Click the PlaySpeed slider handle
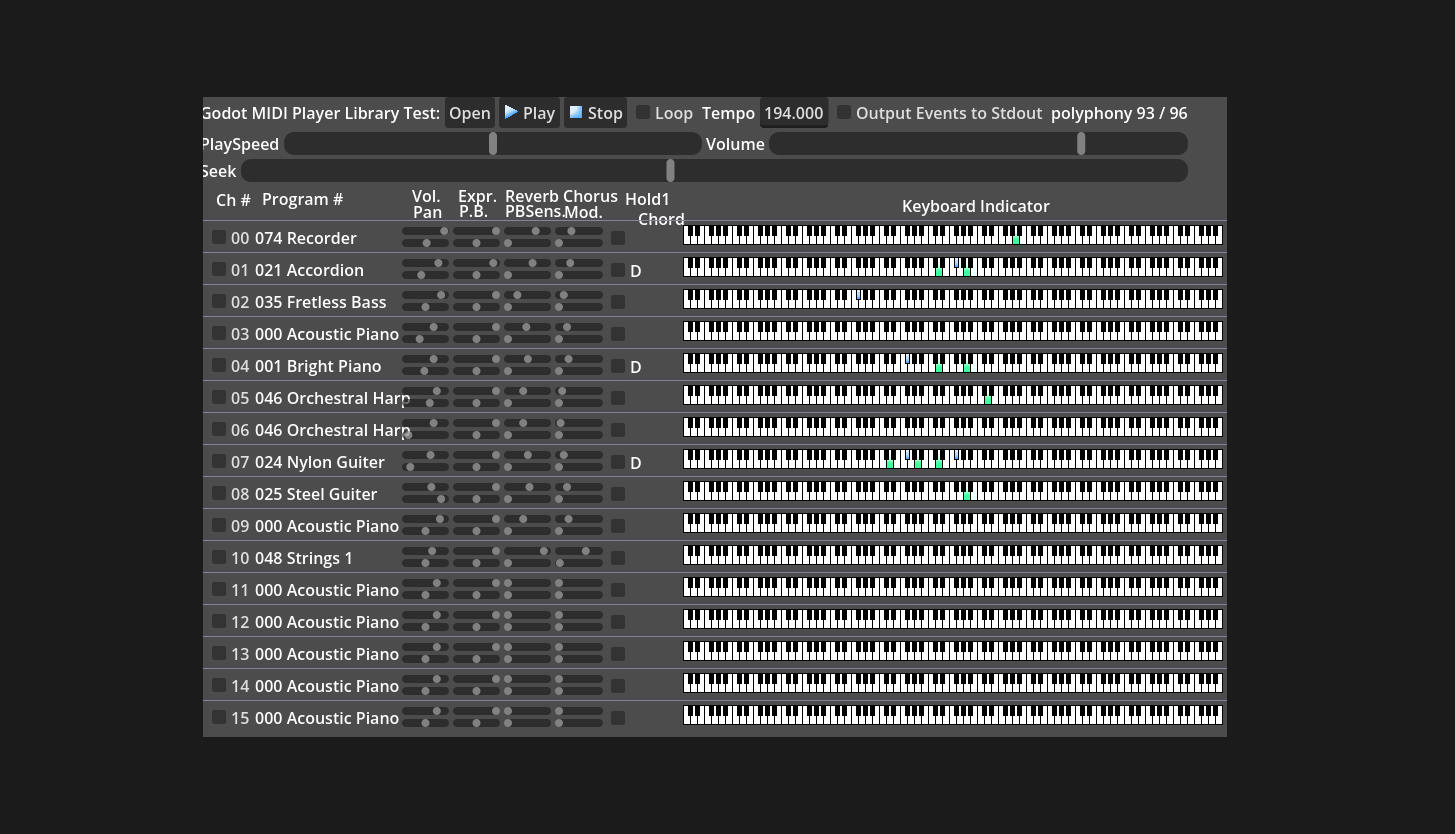This screenshot has height=834, width=1455. (x=492, y=144)
